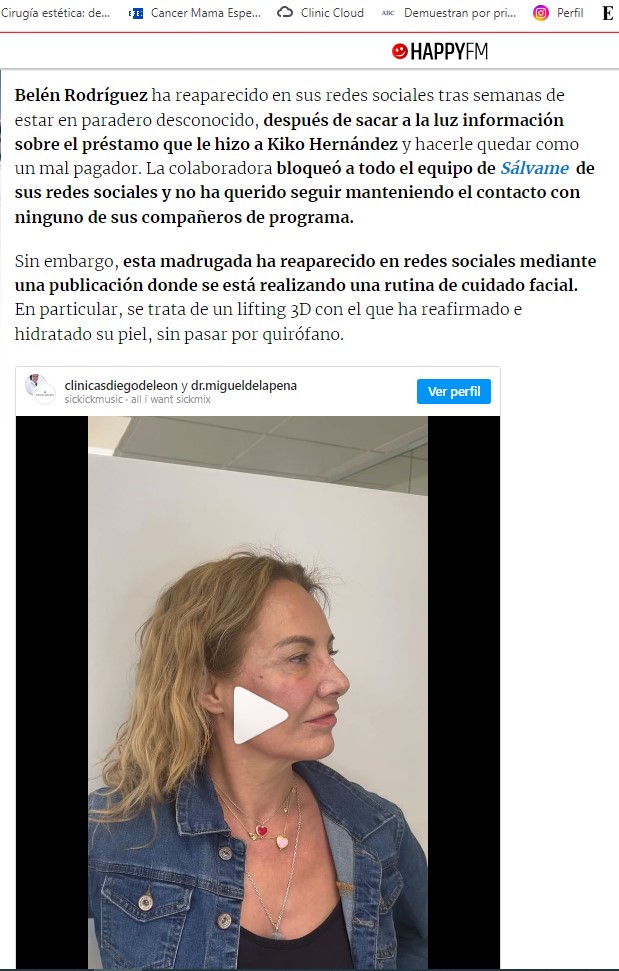619x971 pixels.
Task: Click the sickickmusic audio credit link
Action: pos(93,399)
